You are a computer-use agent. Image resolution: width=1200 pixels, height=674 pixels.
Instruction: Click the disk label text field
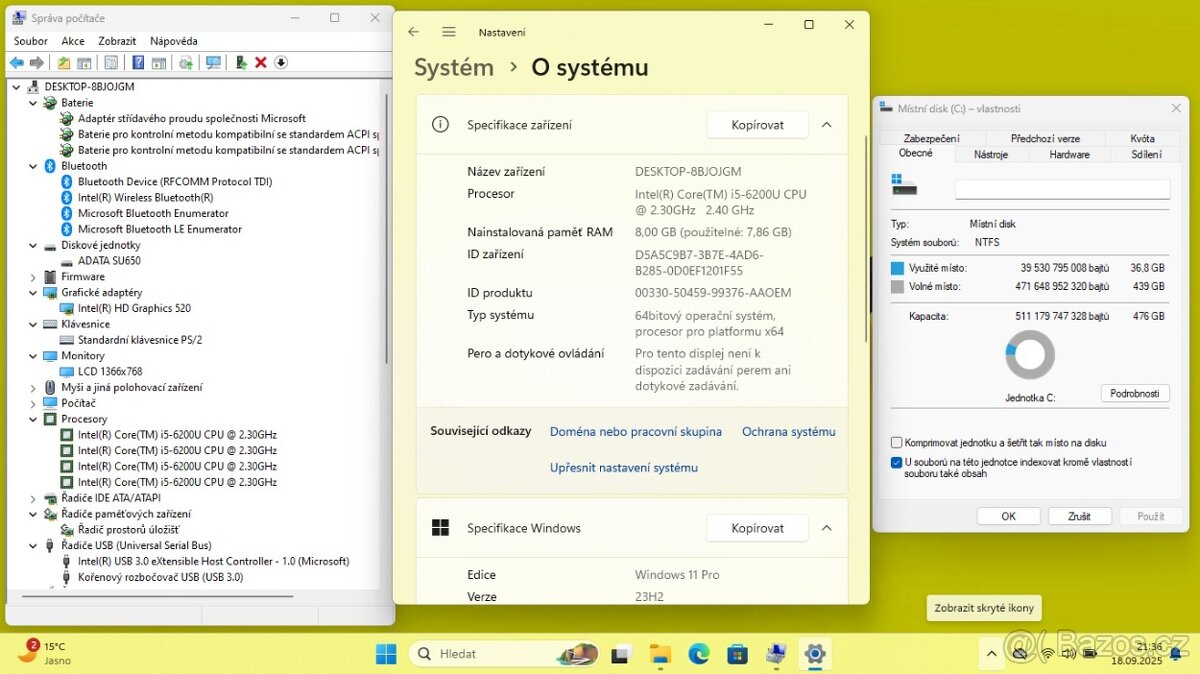click(x=1062, y=189)
